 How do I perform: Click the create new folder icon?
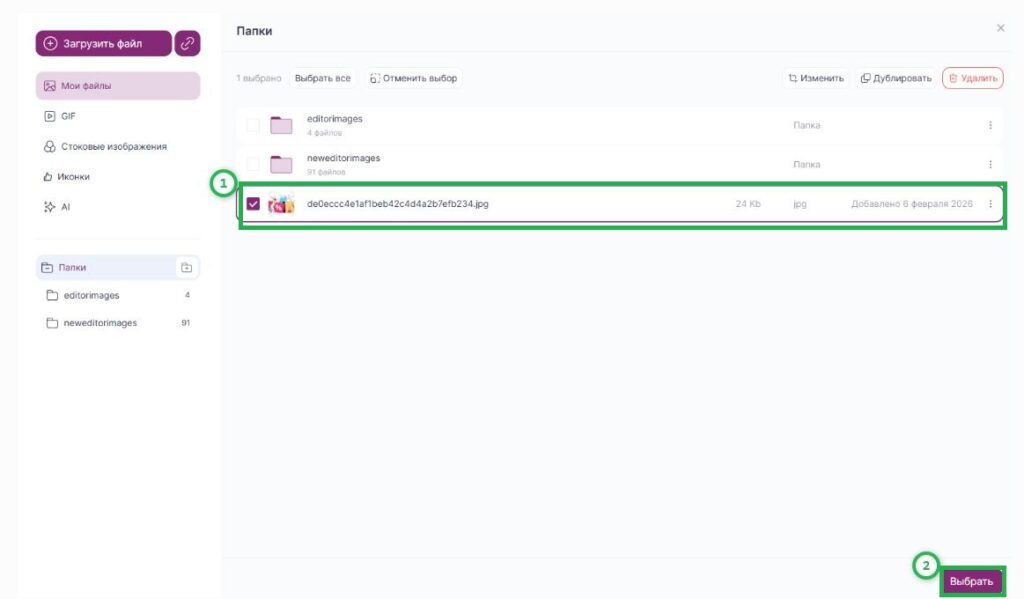coord(186,267)
